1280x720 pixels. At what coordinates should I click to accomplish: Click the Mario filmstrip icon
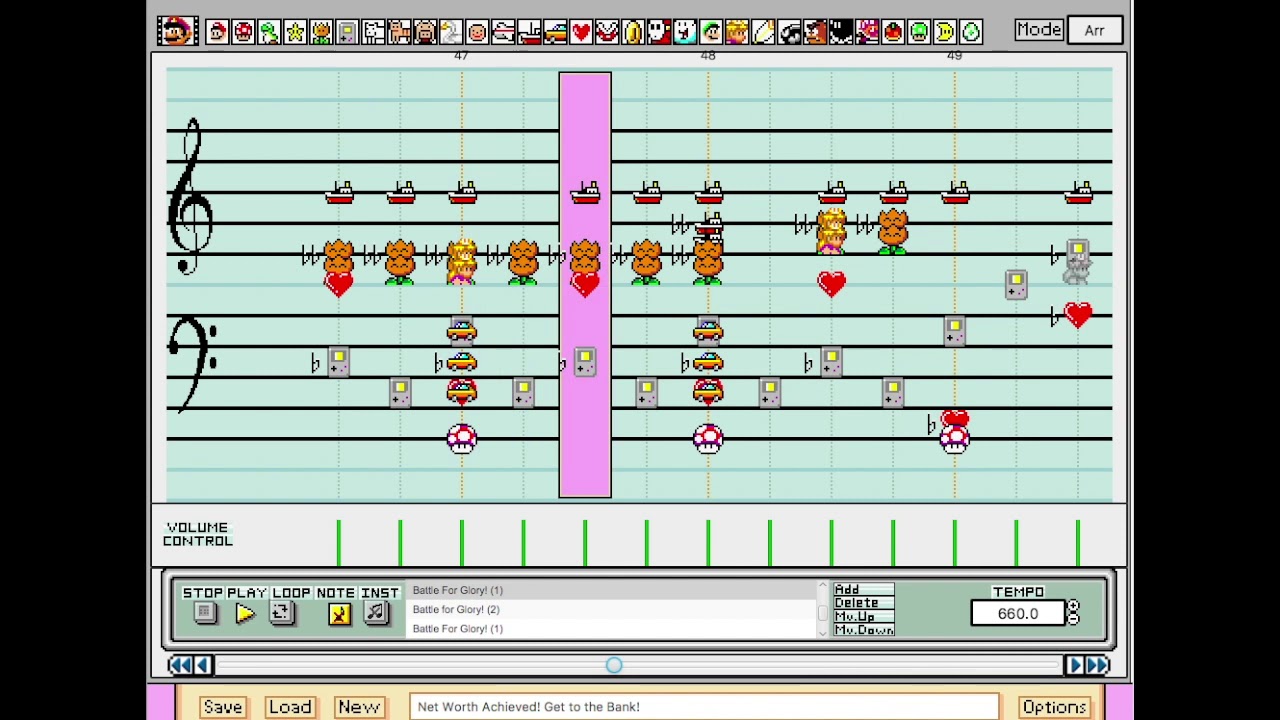pyautogui.click(x=177, y=31)
